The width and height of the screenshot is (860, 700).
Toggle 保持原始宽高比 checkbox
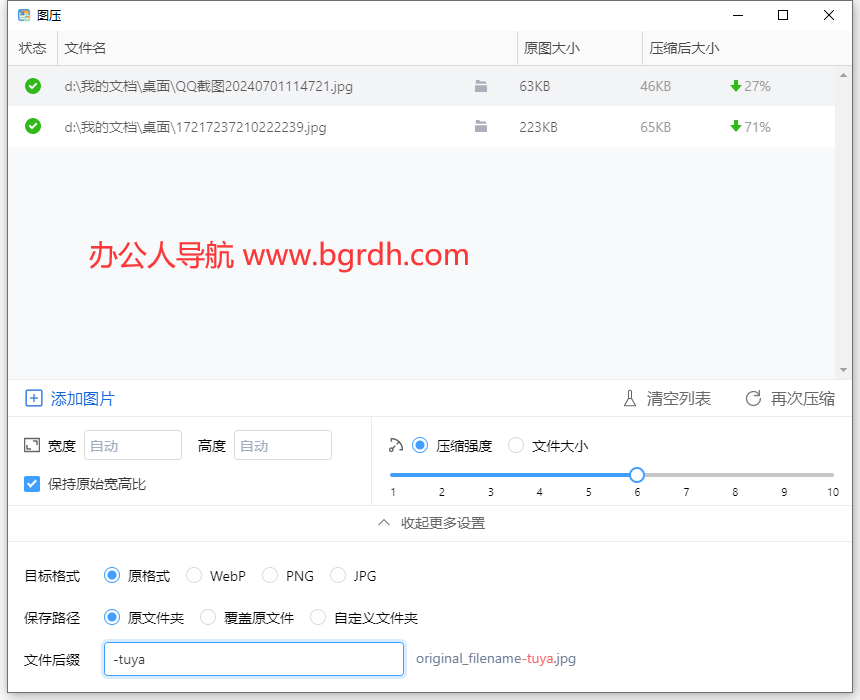[32, 484]
